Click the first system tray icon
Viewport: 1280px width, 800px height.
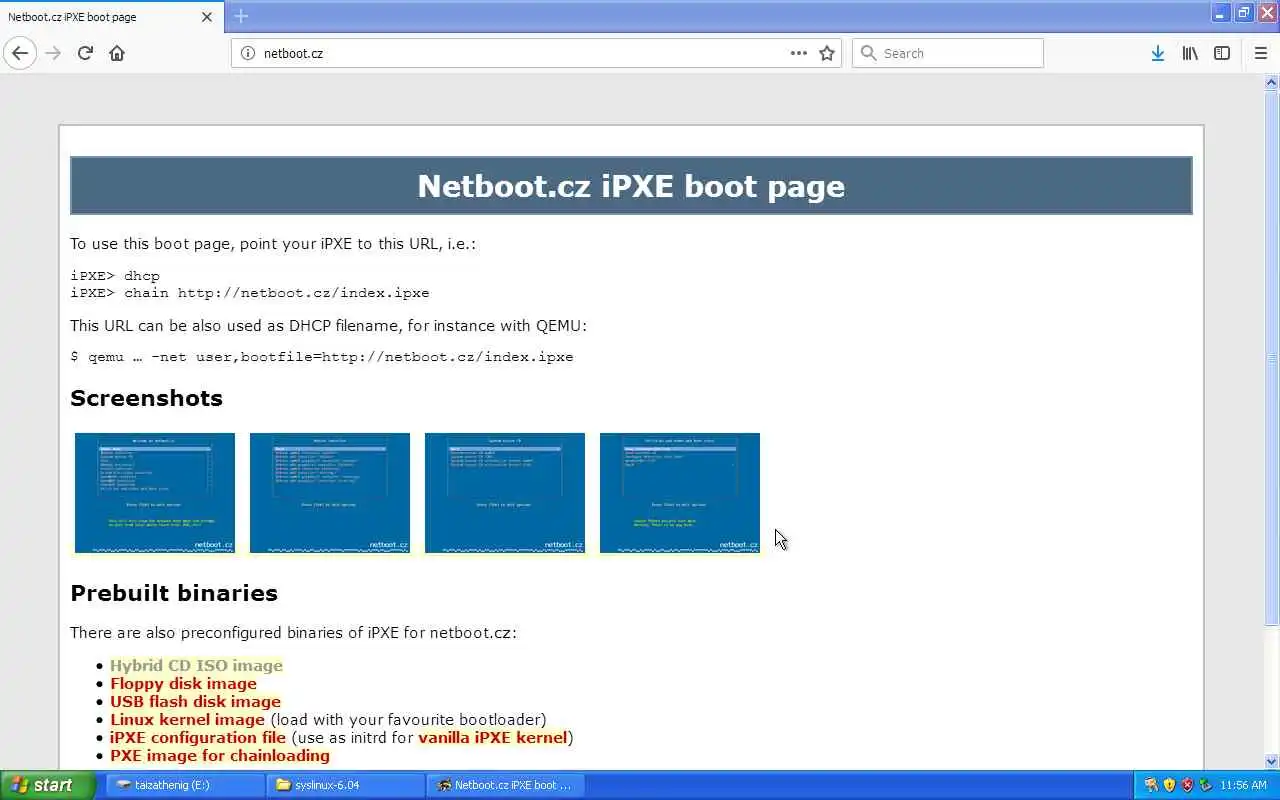pyautogui.click(x=1151, y=785)
